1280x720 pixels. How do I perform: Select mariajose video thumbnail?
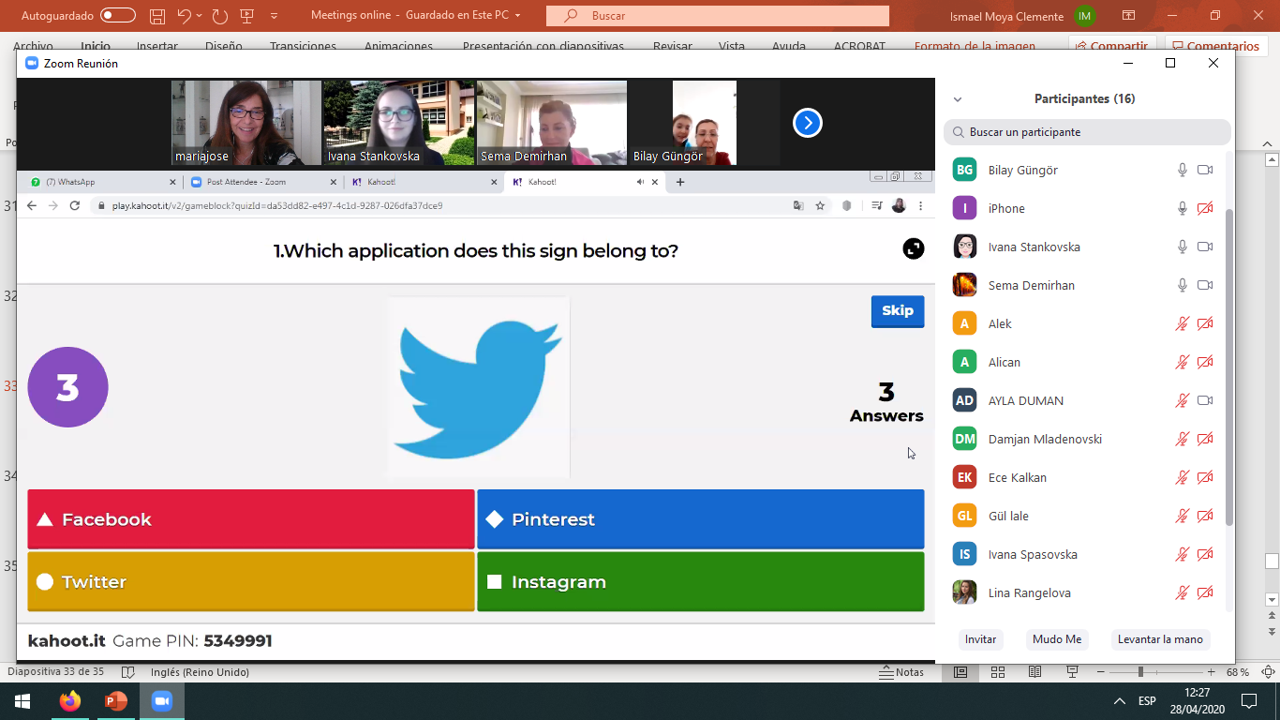246,123
